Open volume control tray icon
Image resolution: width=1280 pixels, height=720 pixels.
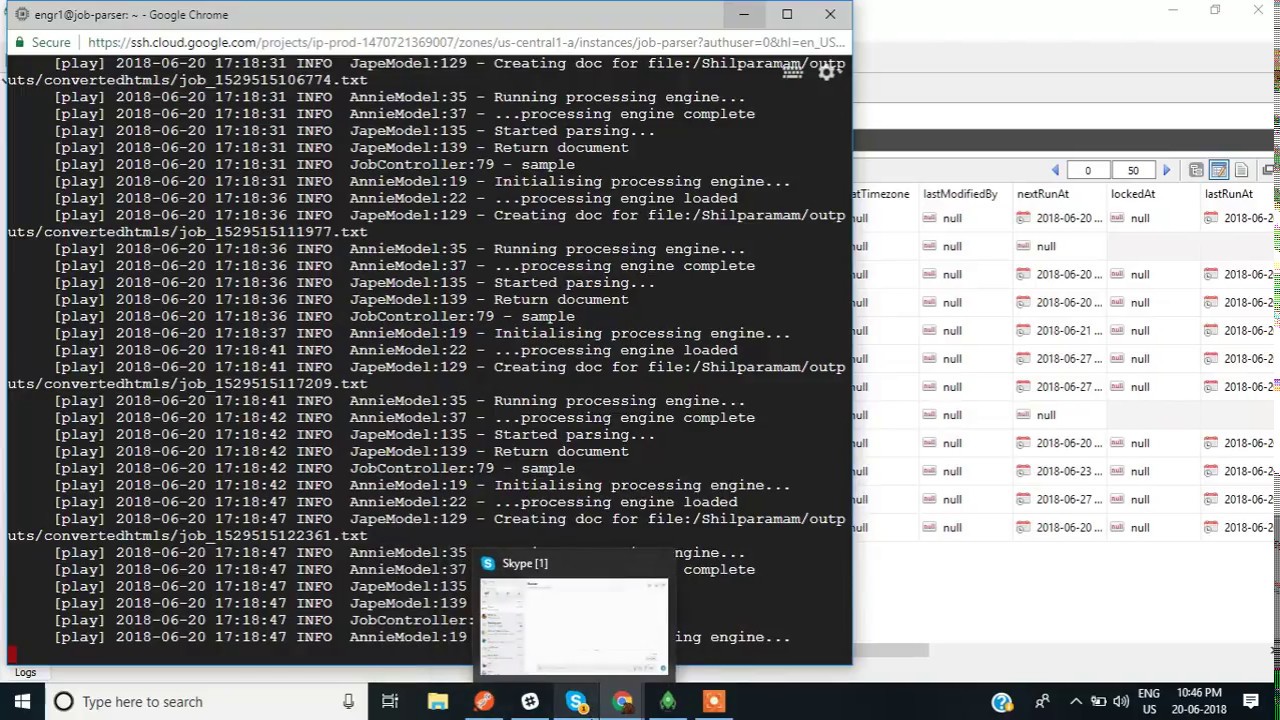(1121, 701)
